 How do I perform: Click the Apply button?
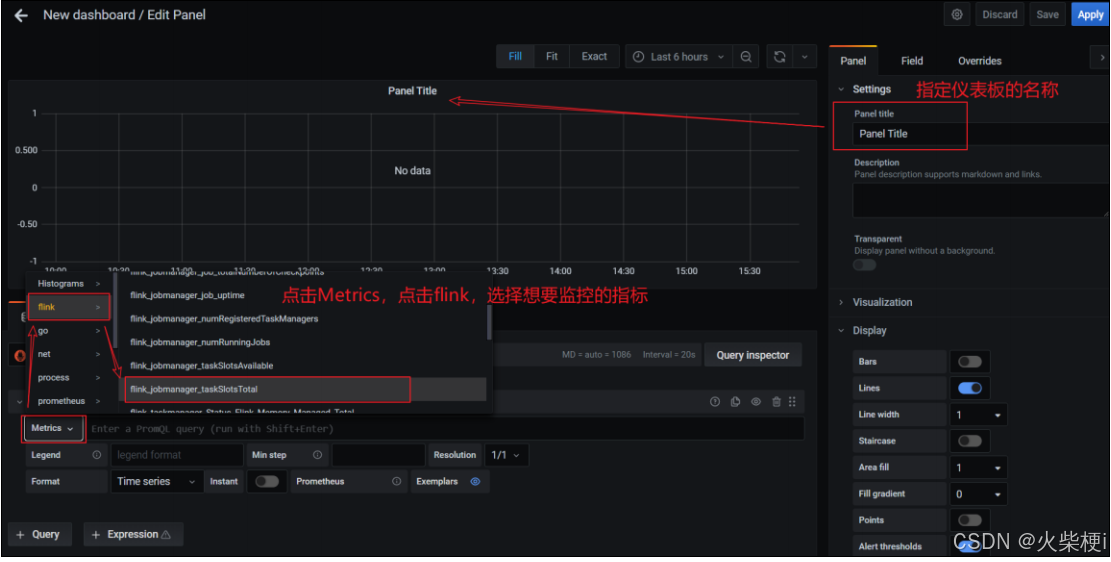click(x=1090, y=14)
